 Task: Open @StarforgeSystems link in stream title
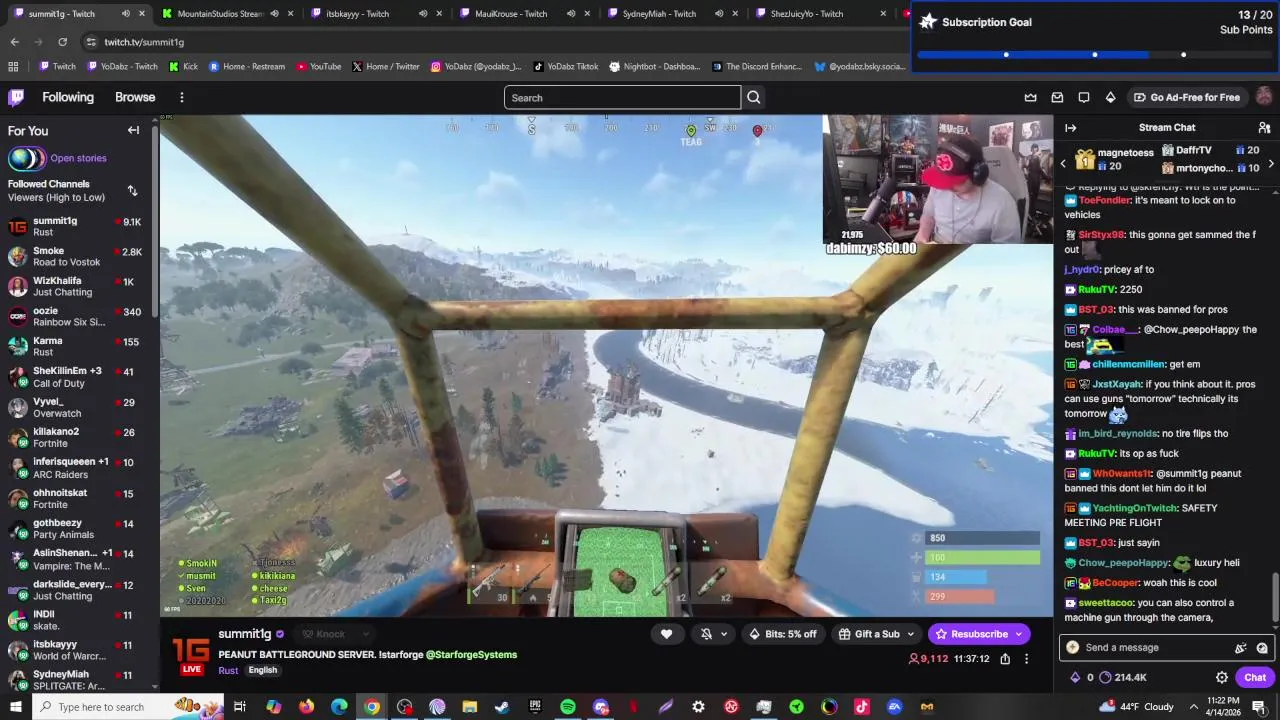[x=471, y=655]
